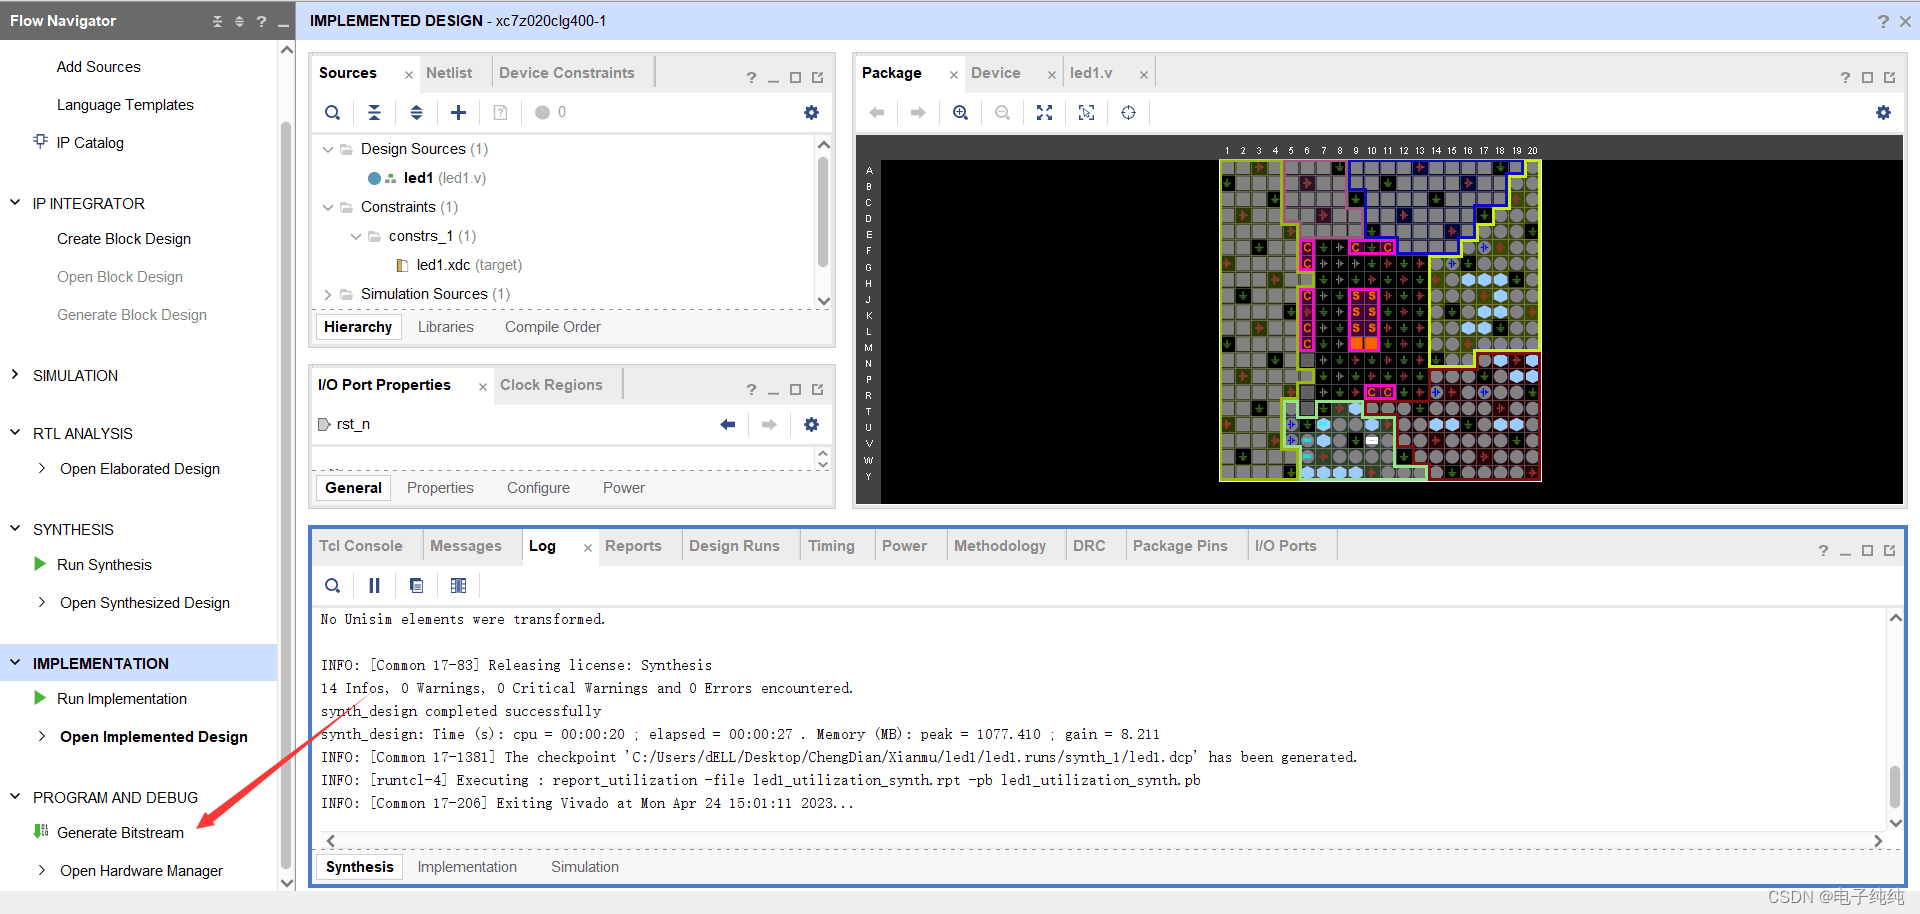1920x914 pixels.
Task: Fit the Package view to window
Action: (x=1044, y=113)
